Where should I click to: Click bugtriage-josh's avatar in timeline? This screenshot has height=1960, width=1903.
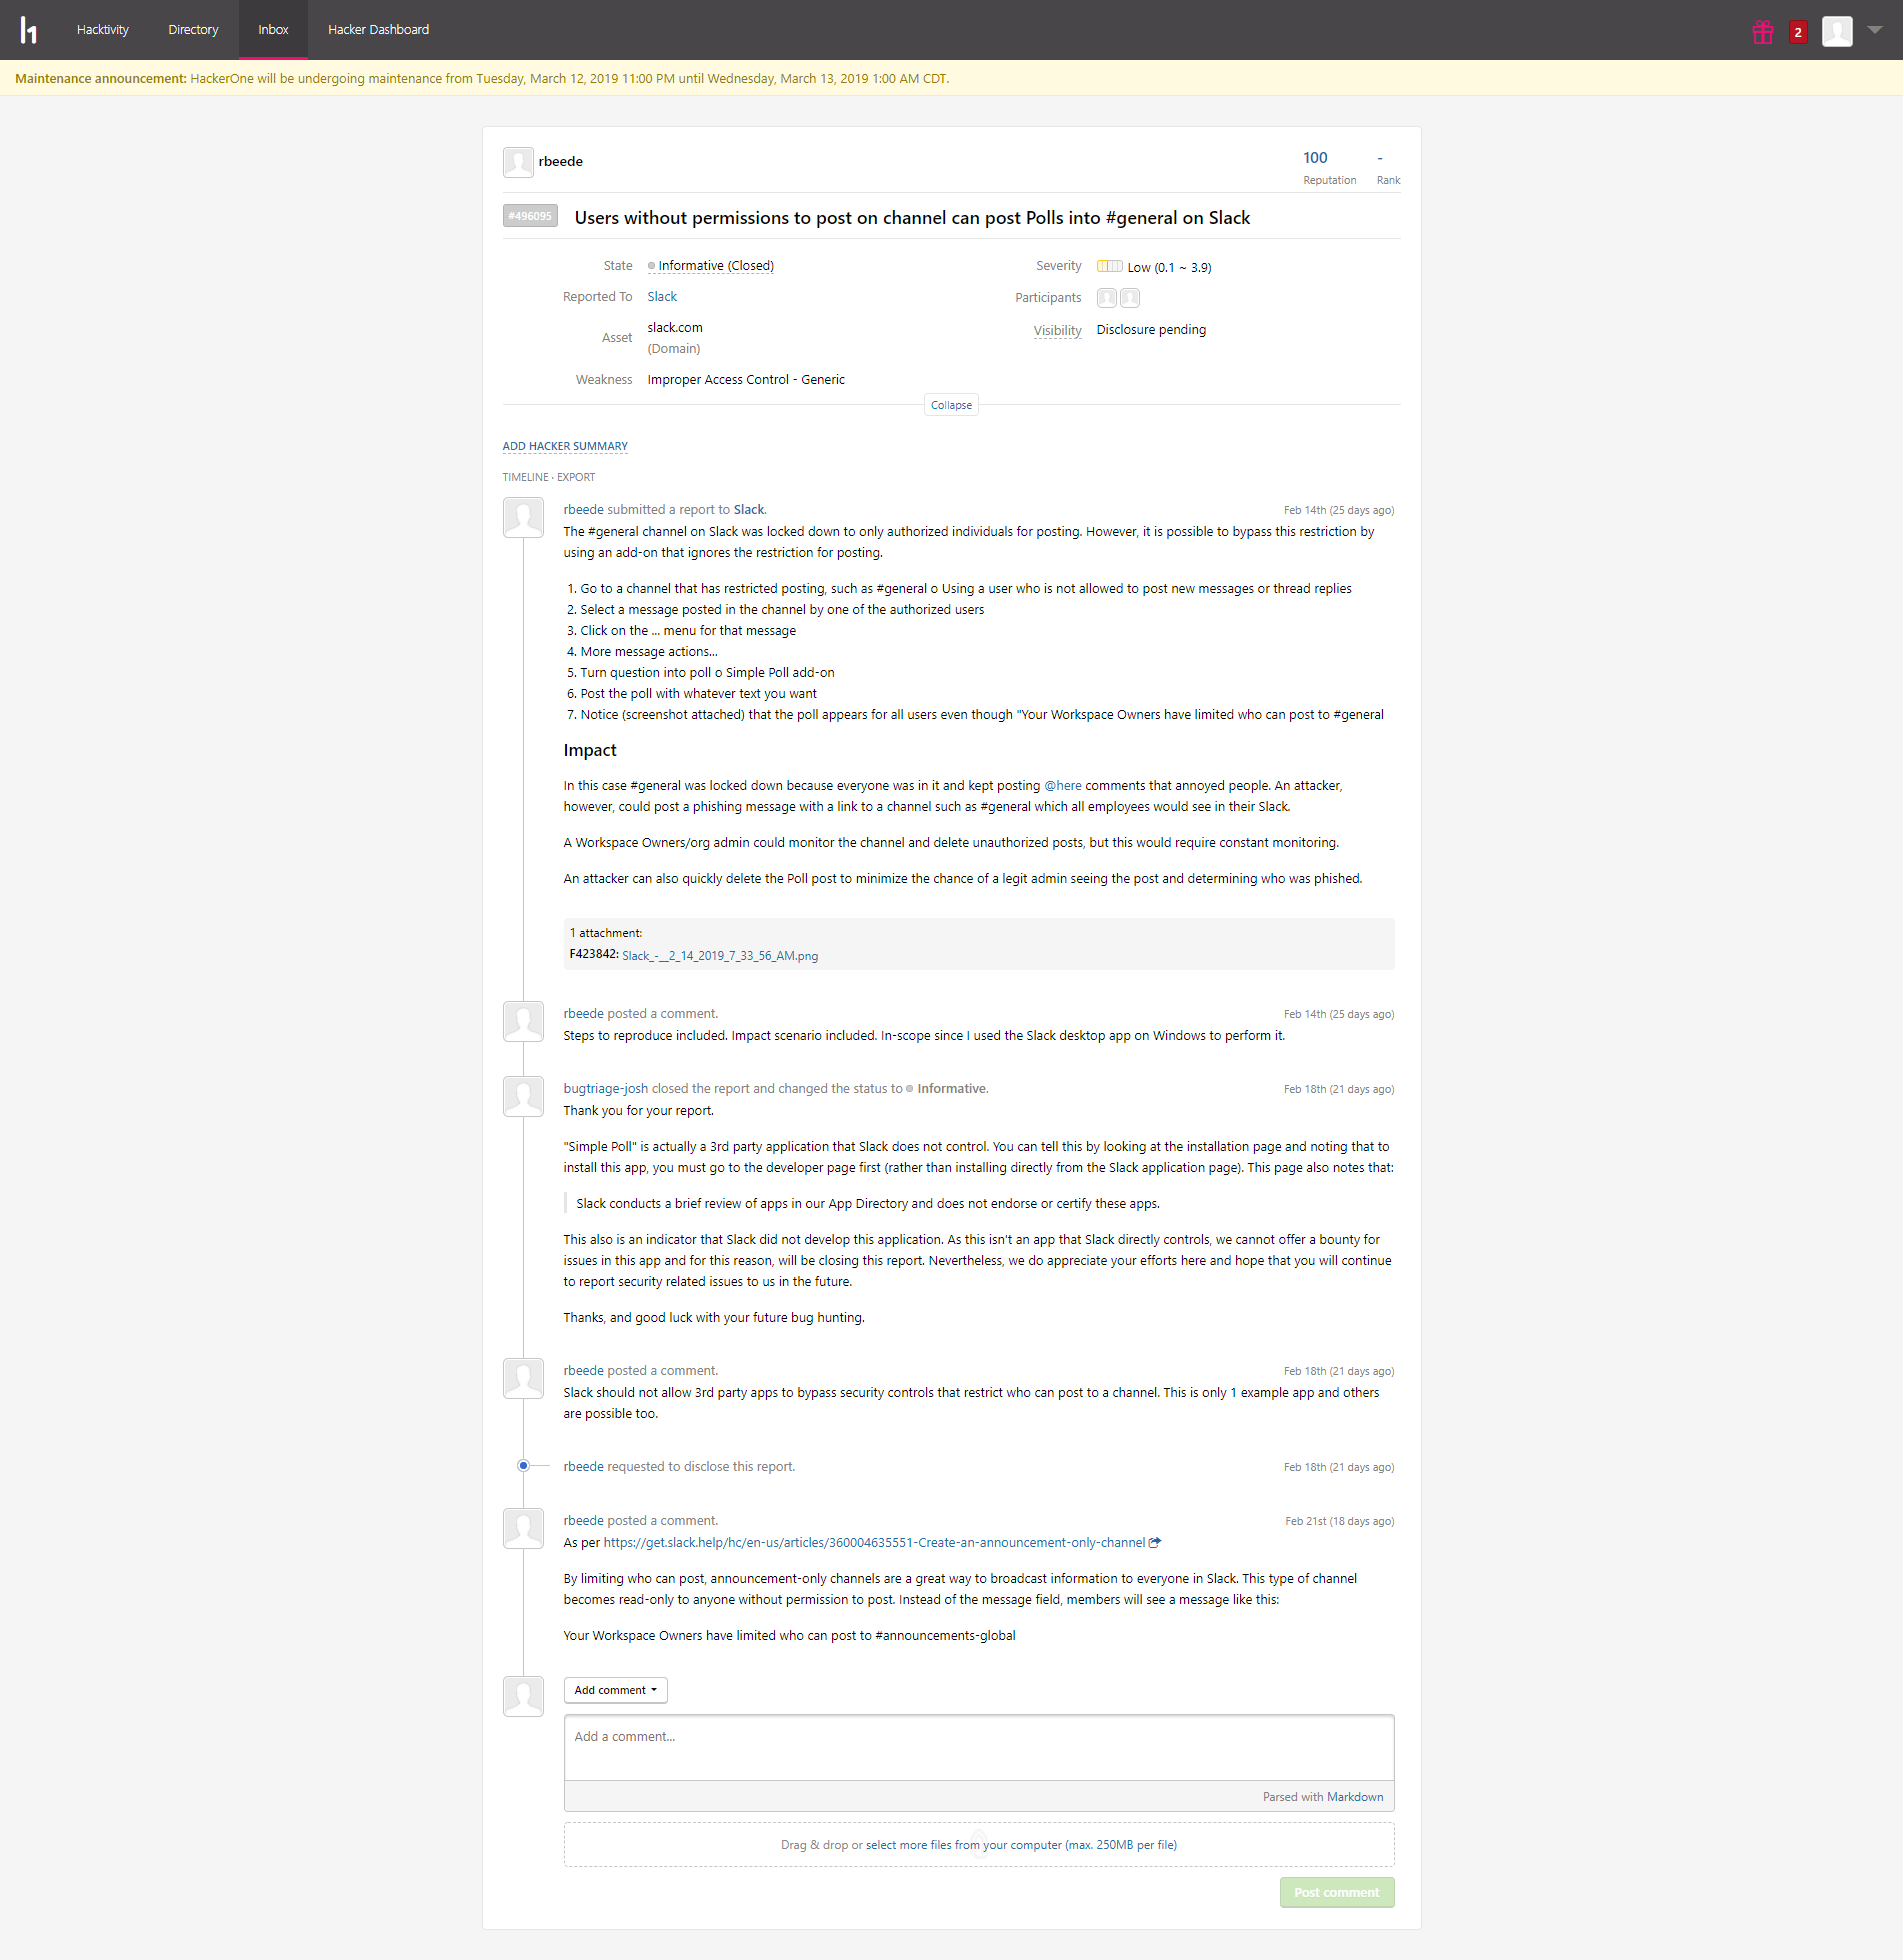pyautogui.click(x=523, y=1096)
